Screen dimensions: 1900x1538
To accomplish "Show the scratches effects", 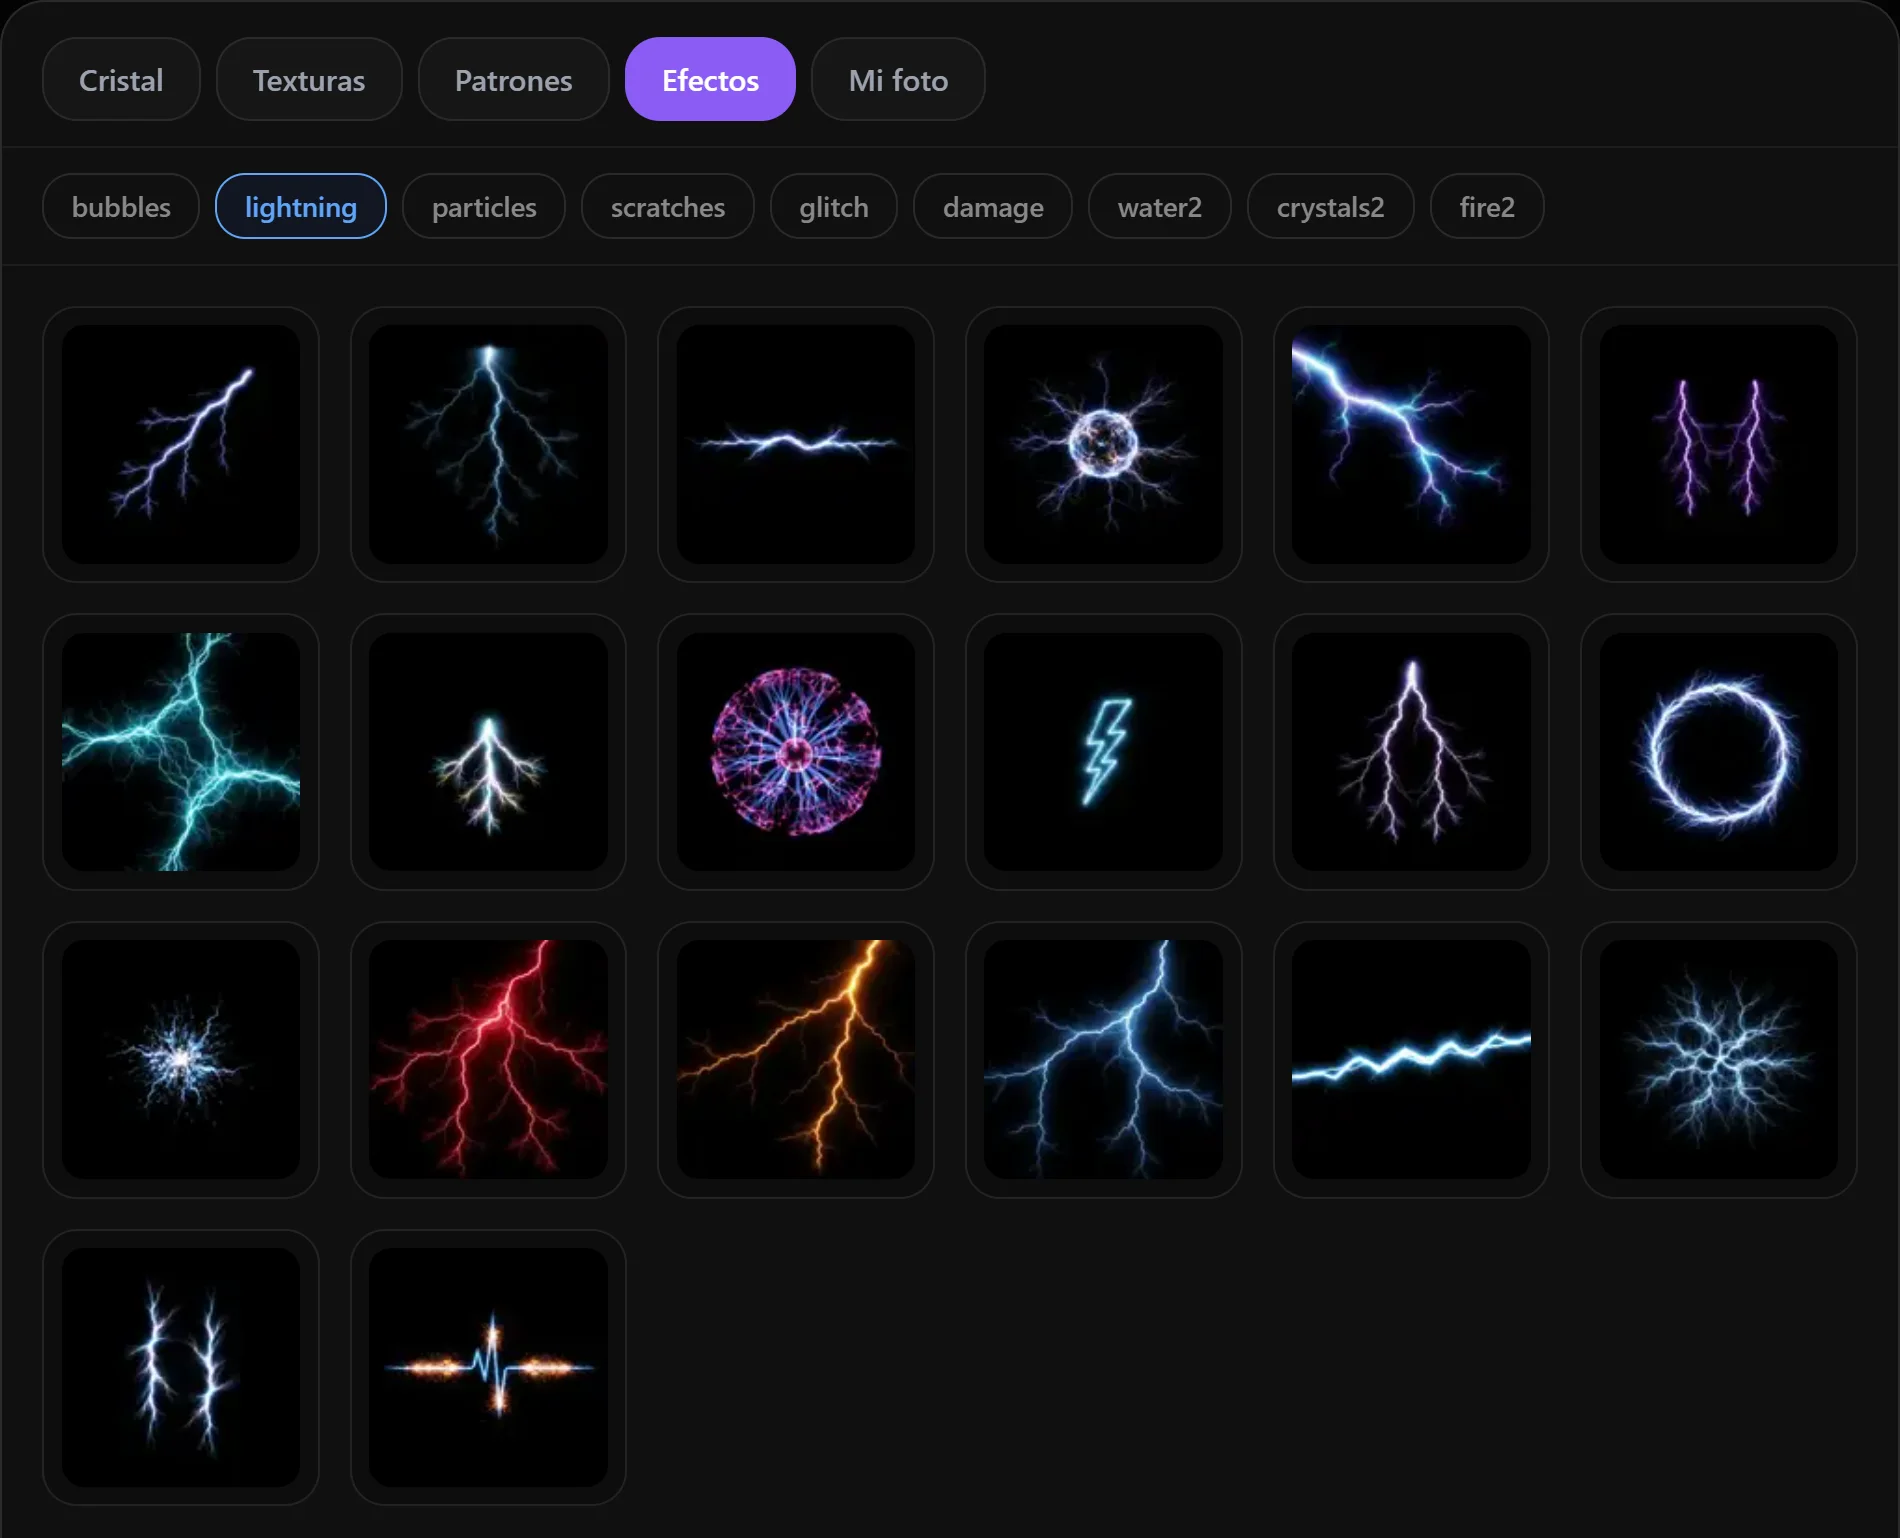I will point(668,207).
